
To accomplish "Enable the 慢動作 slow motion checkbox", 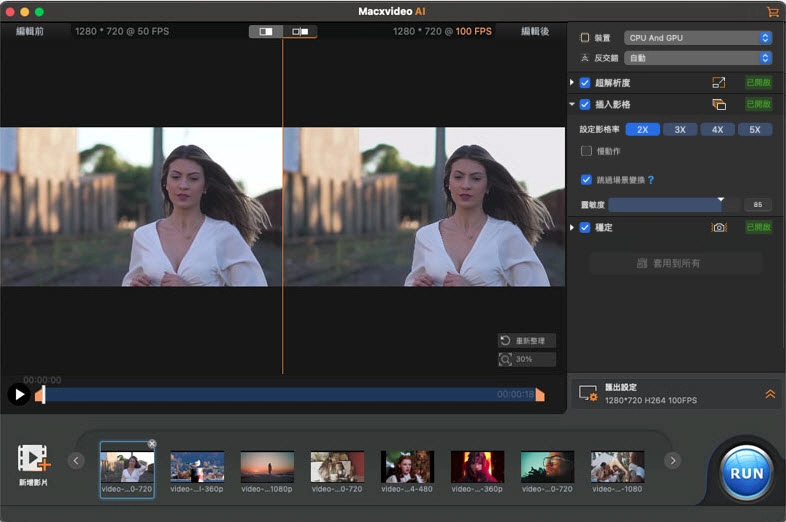I will pyautogui.click(x=587, y=151).
